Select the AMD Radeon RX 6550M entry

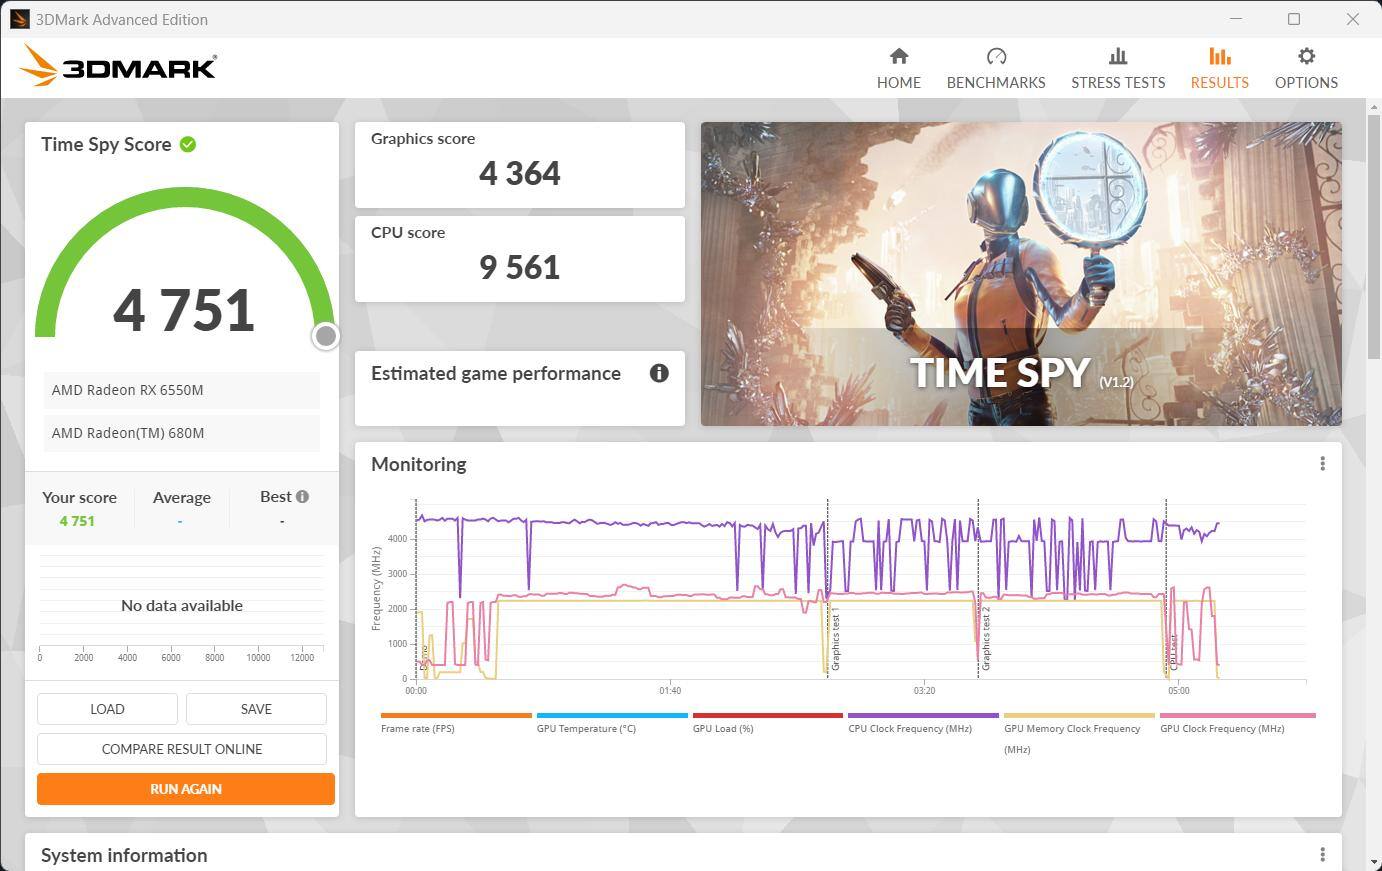[x=181, y=390]
